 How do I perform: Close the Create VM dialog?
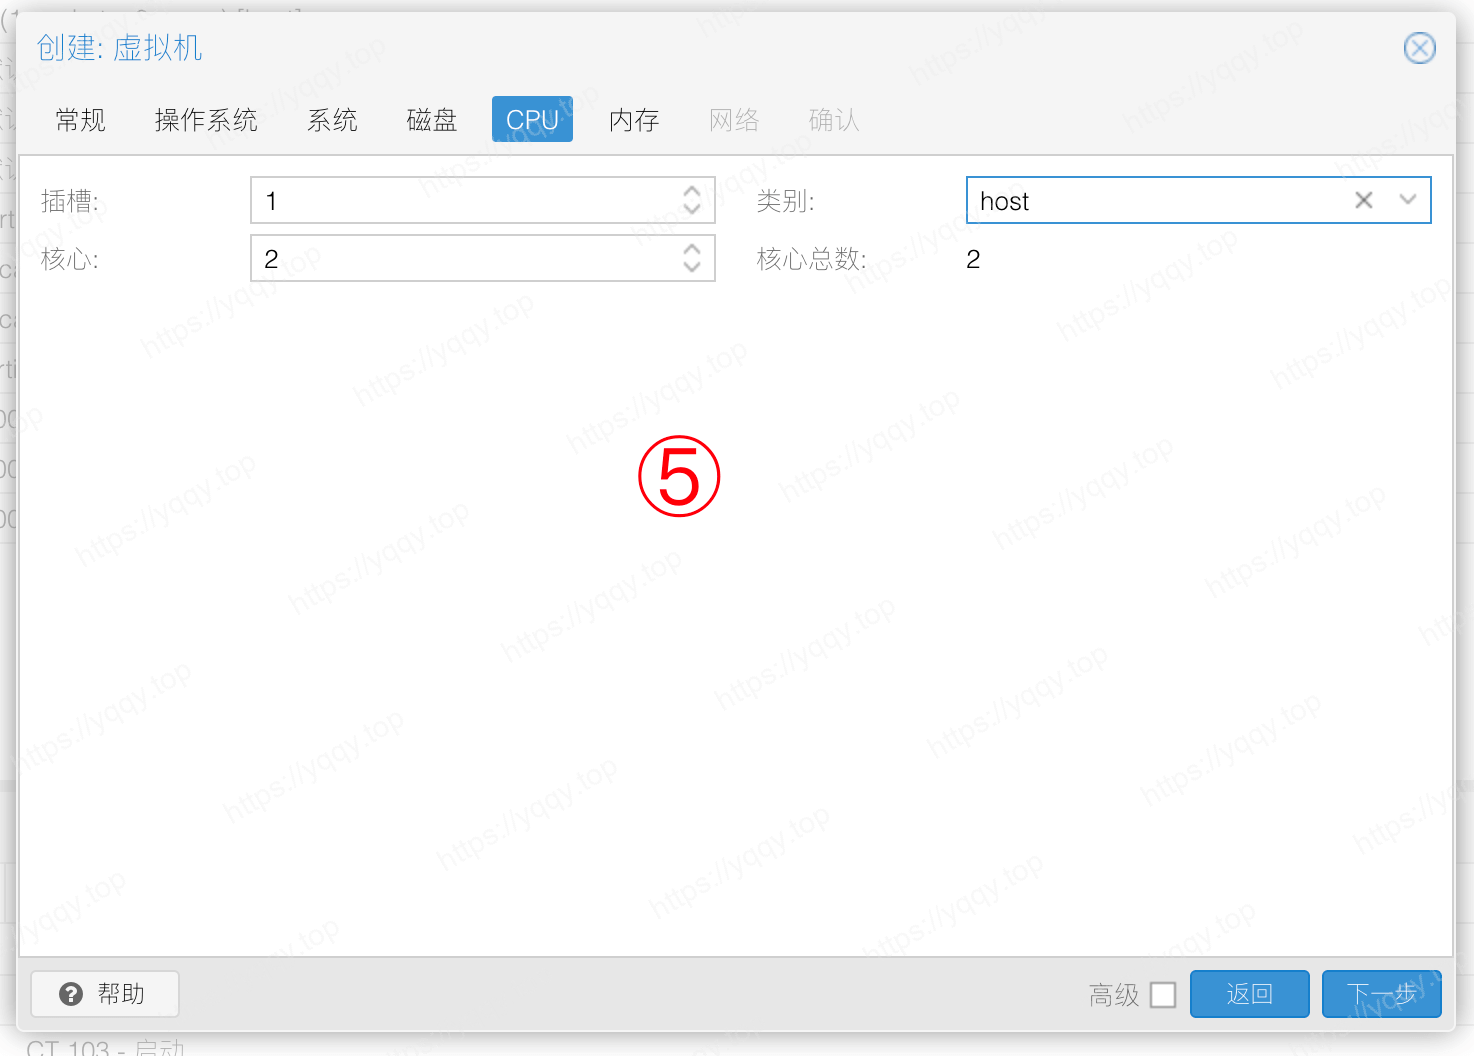(x=1419, y=48)
